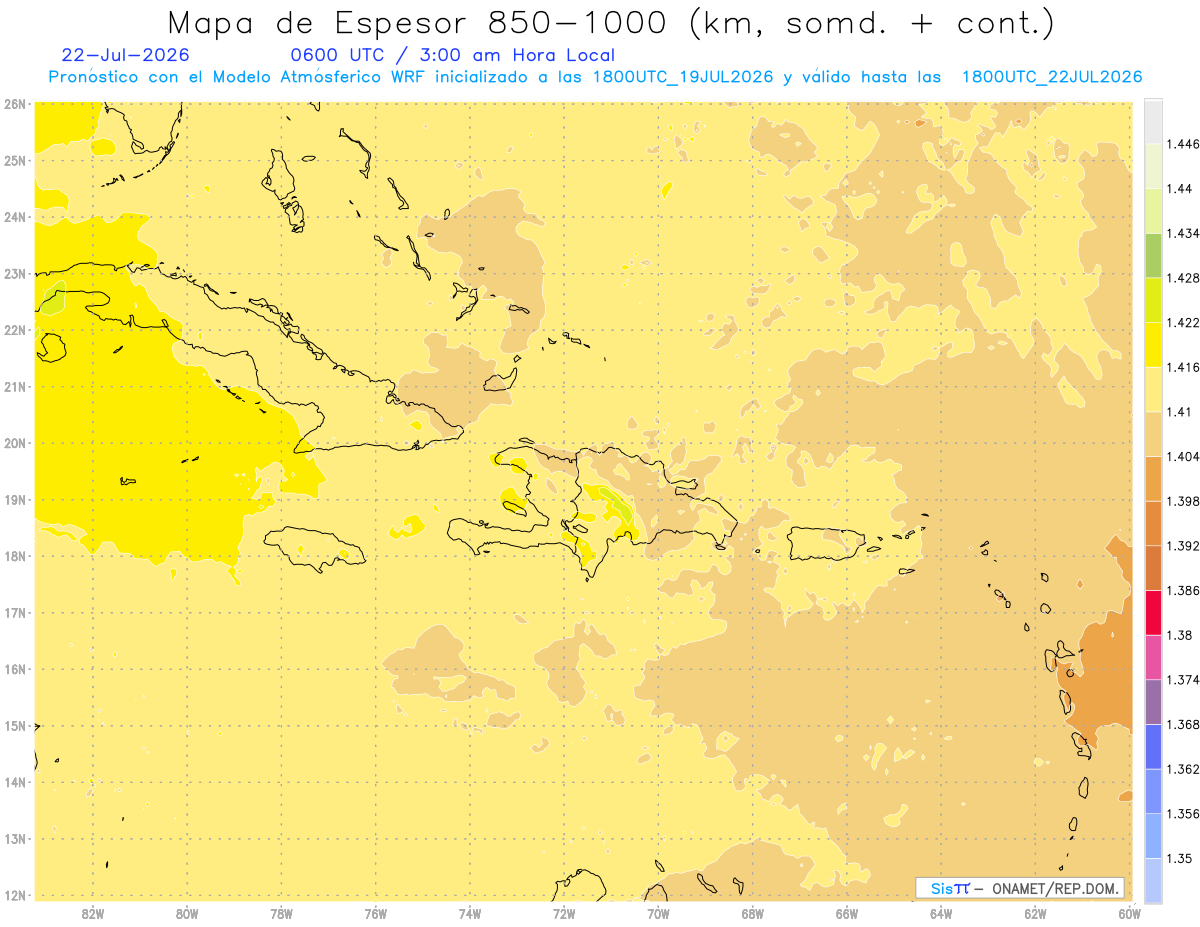Click the 60W longitude axis label

click(1129, 913)
